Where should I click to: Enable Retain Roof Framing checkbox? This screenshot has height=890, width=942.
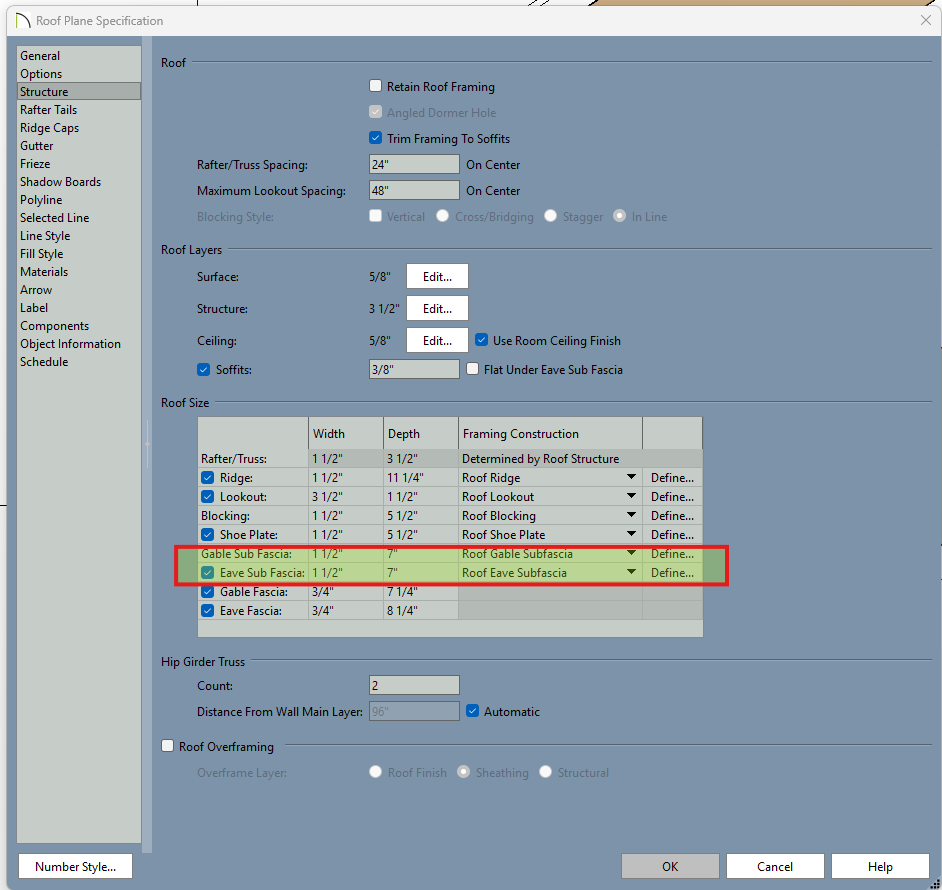point(376,87)
